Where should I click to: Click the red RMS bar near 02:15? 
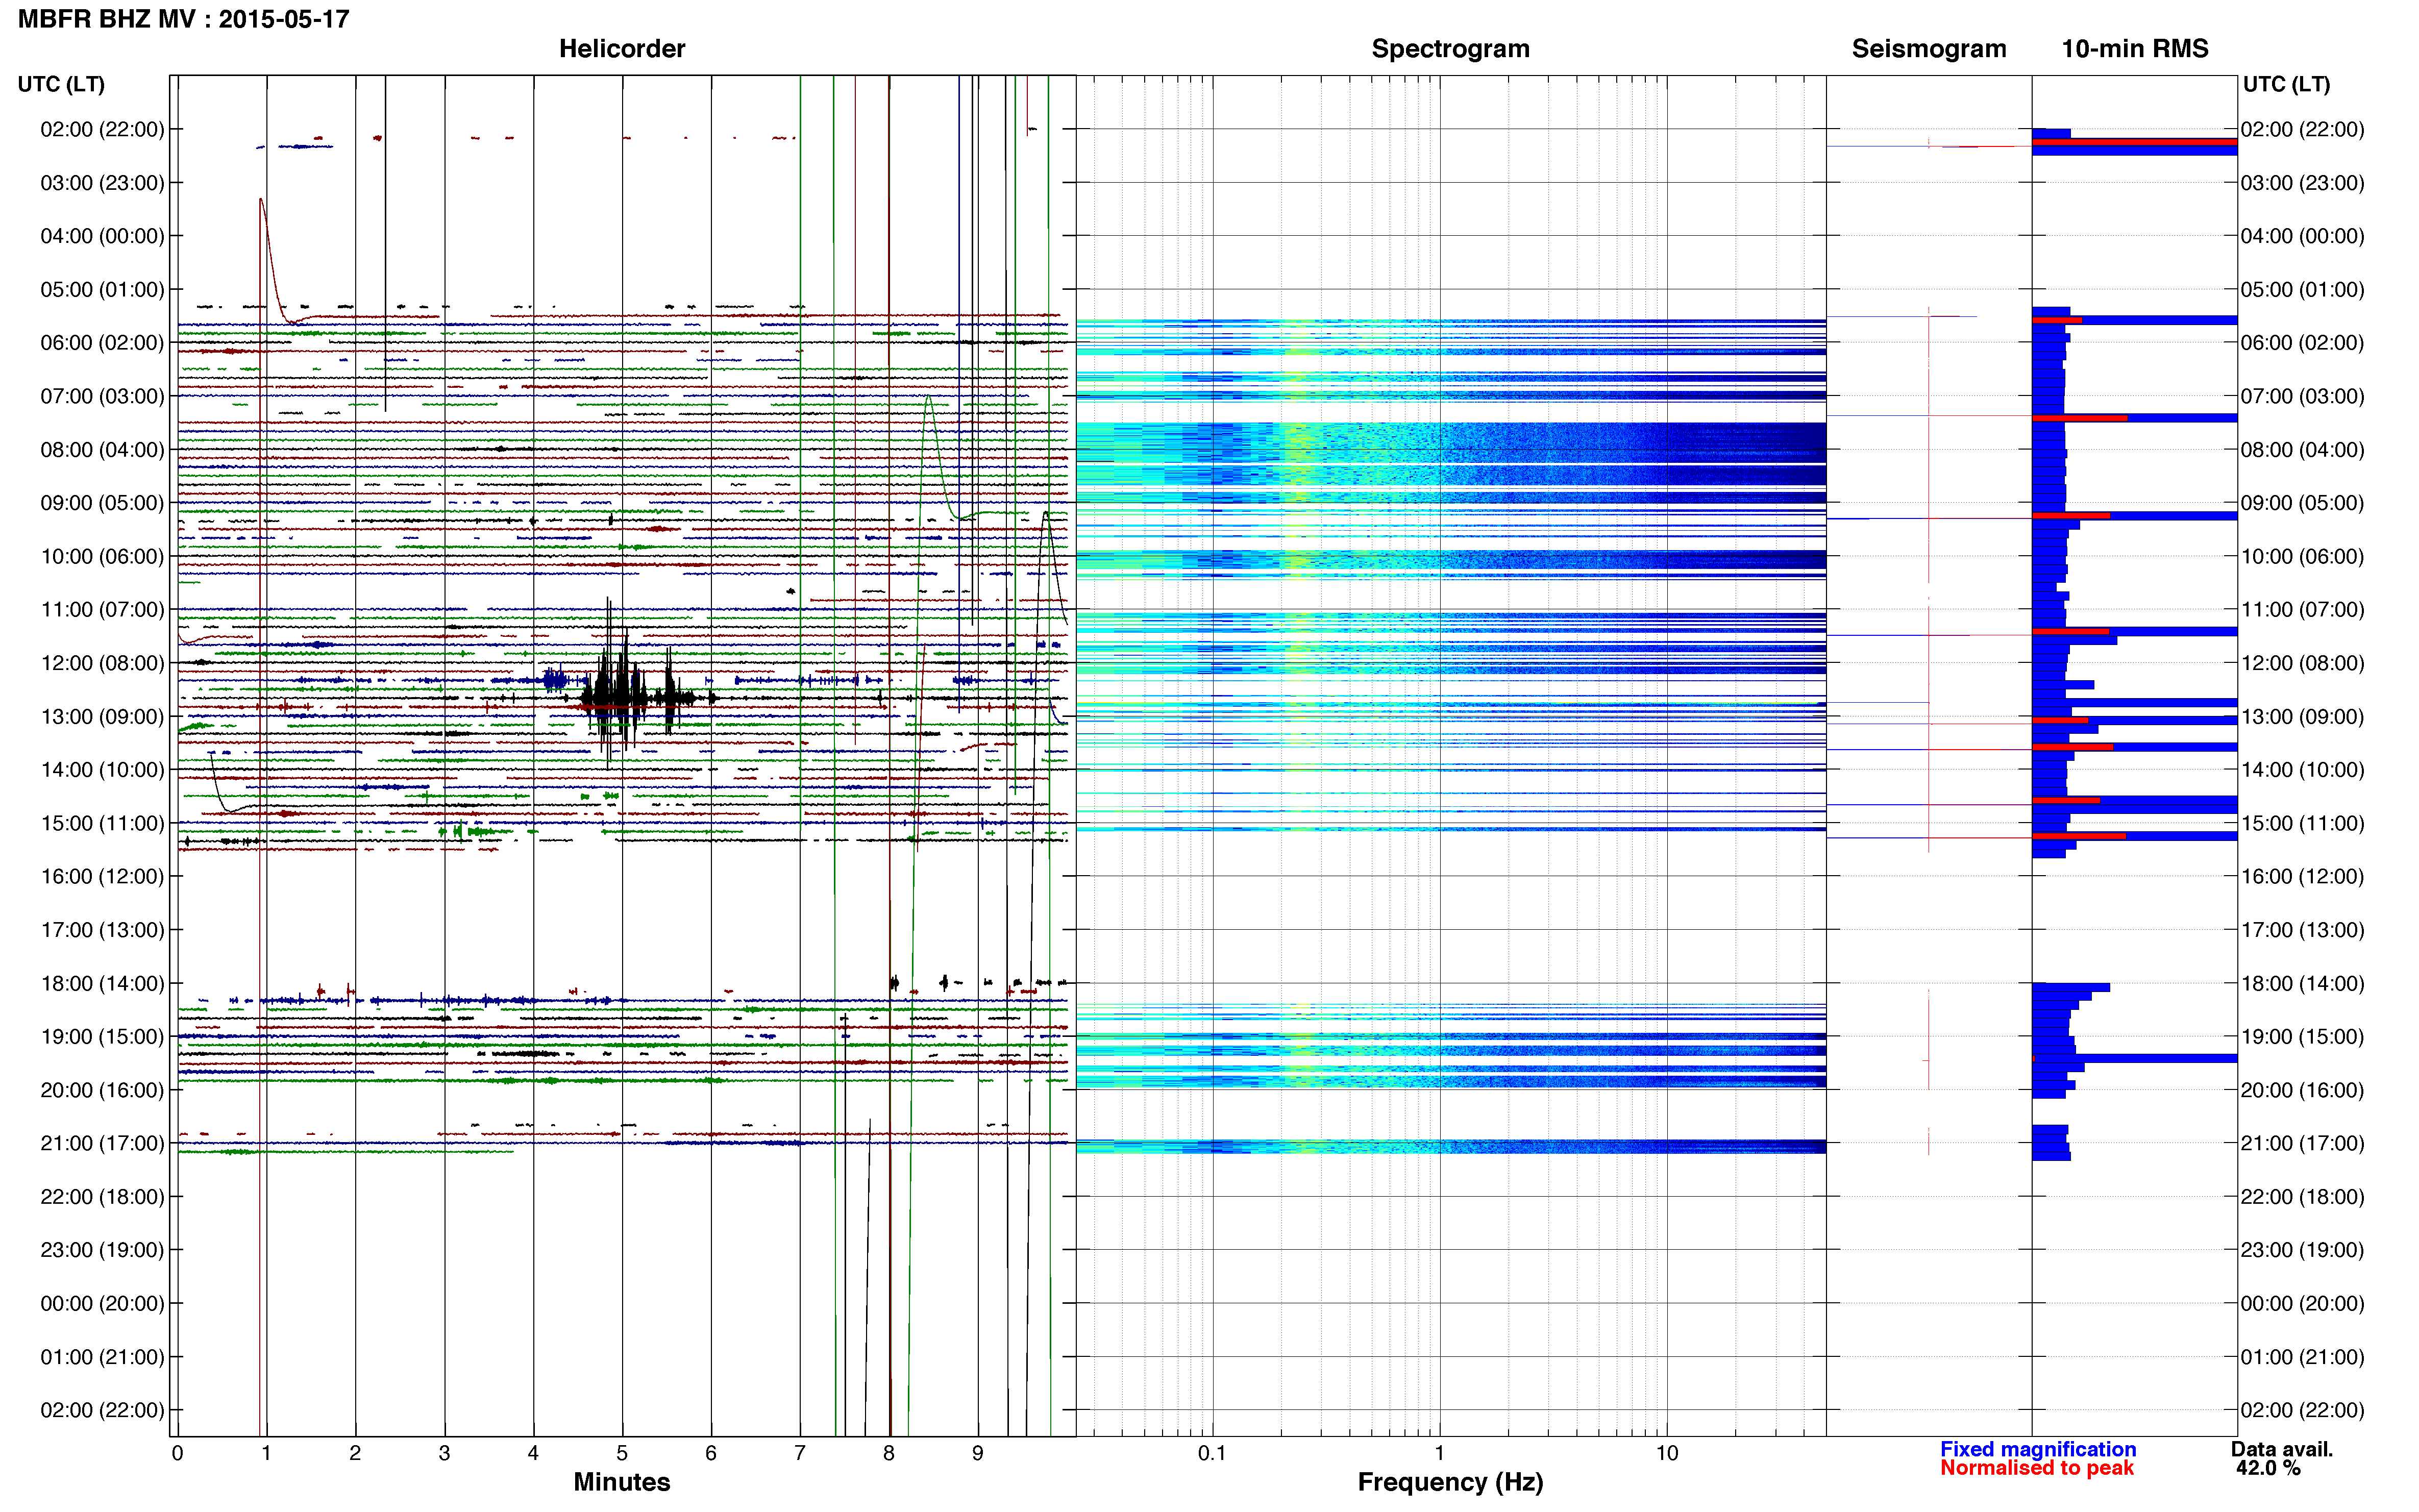(2134, 142)
